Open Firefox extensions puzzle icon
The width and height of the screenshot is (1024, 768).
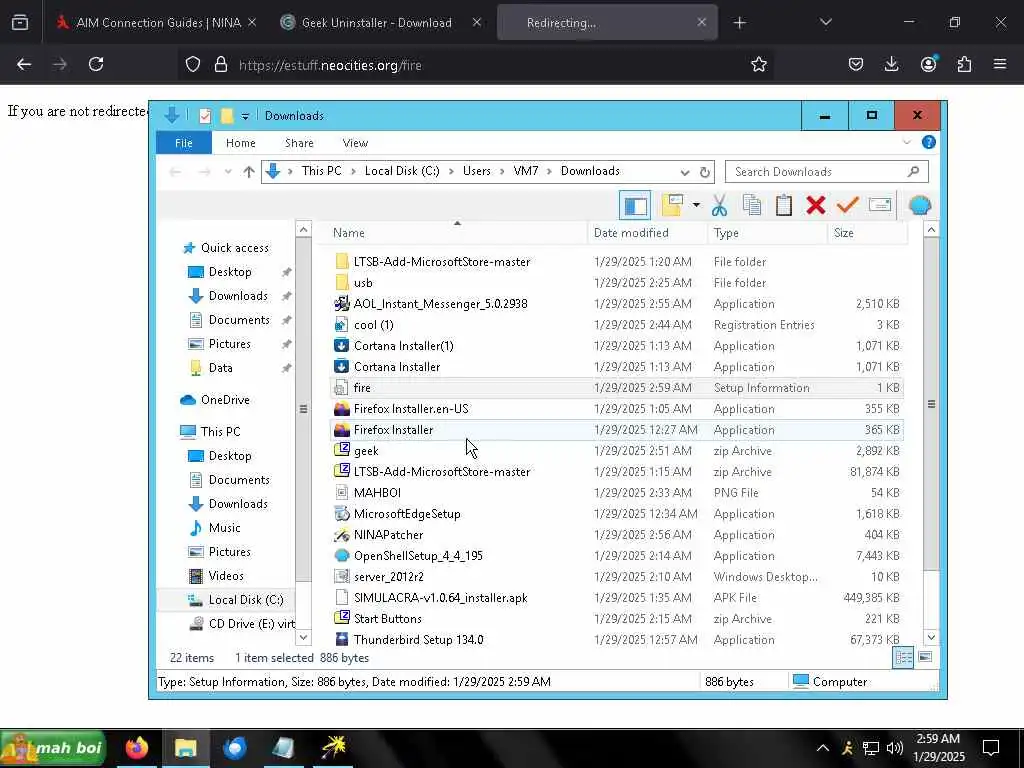click(x=964, y=64)
